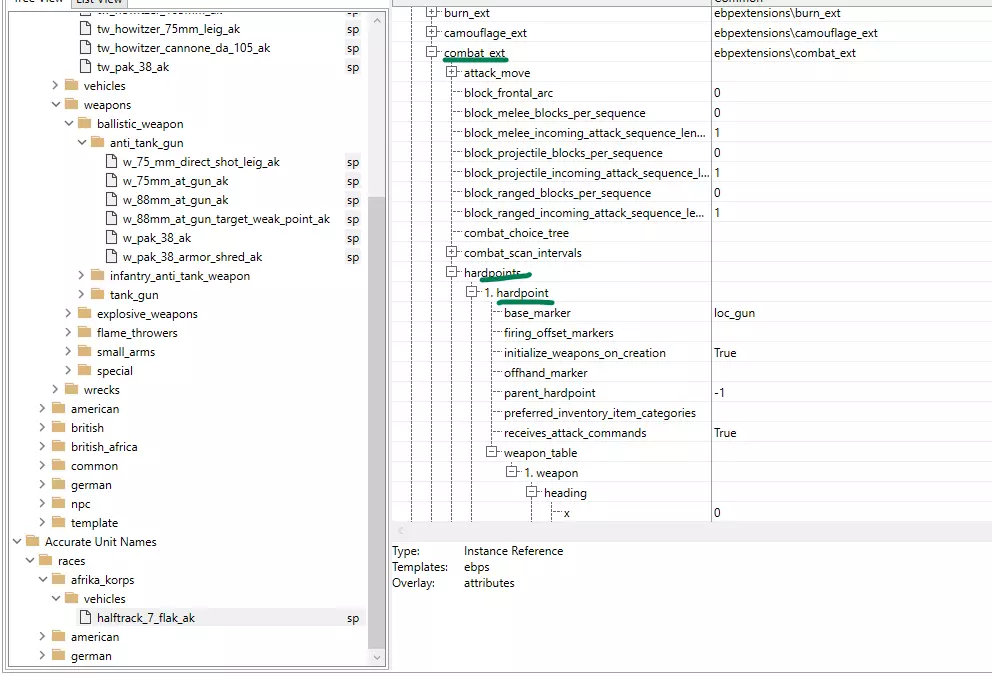992x679 pixels.
Task: Click the ballistic_weapon folder icon
Action: point(85,123)
